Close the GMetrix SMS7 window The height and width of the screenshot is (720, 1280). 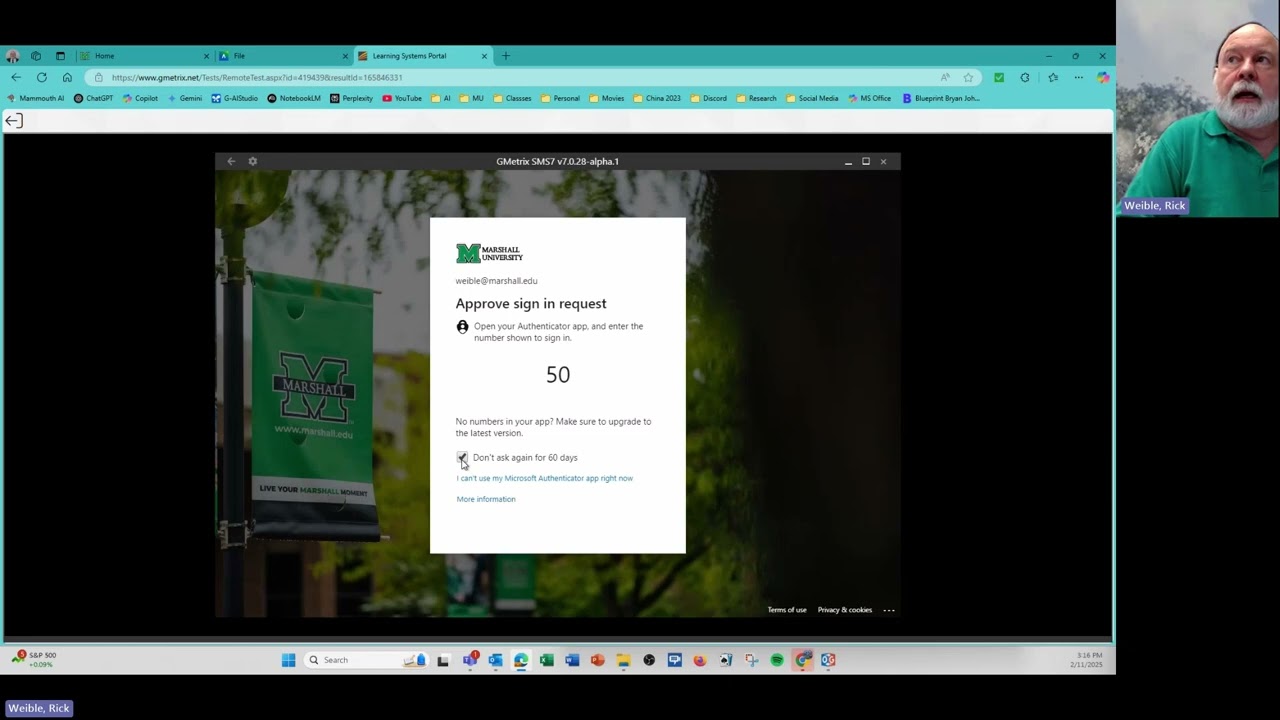point(883,161)
